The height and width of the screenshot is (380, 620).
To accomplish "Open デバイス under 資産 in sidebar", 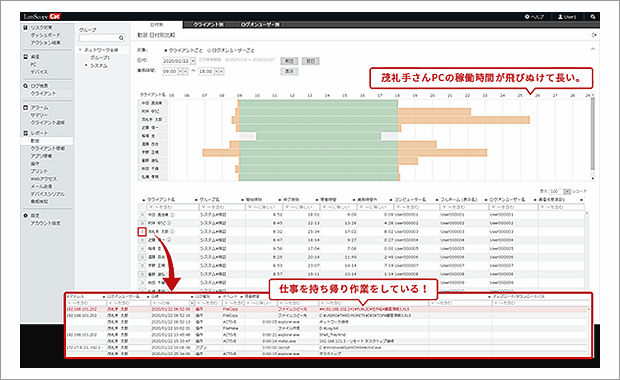I will pyautogui.click(x=39, y=72).
